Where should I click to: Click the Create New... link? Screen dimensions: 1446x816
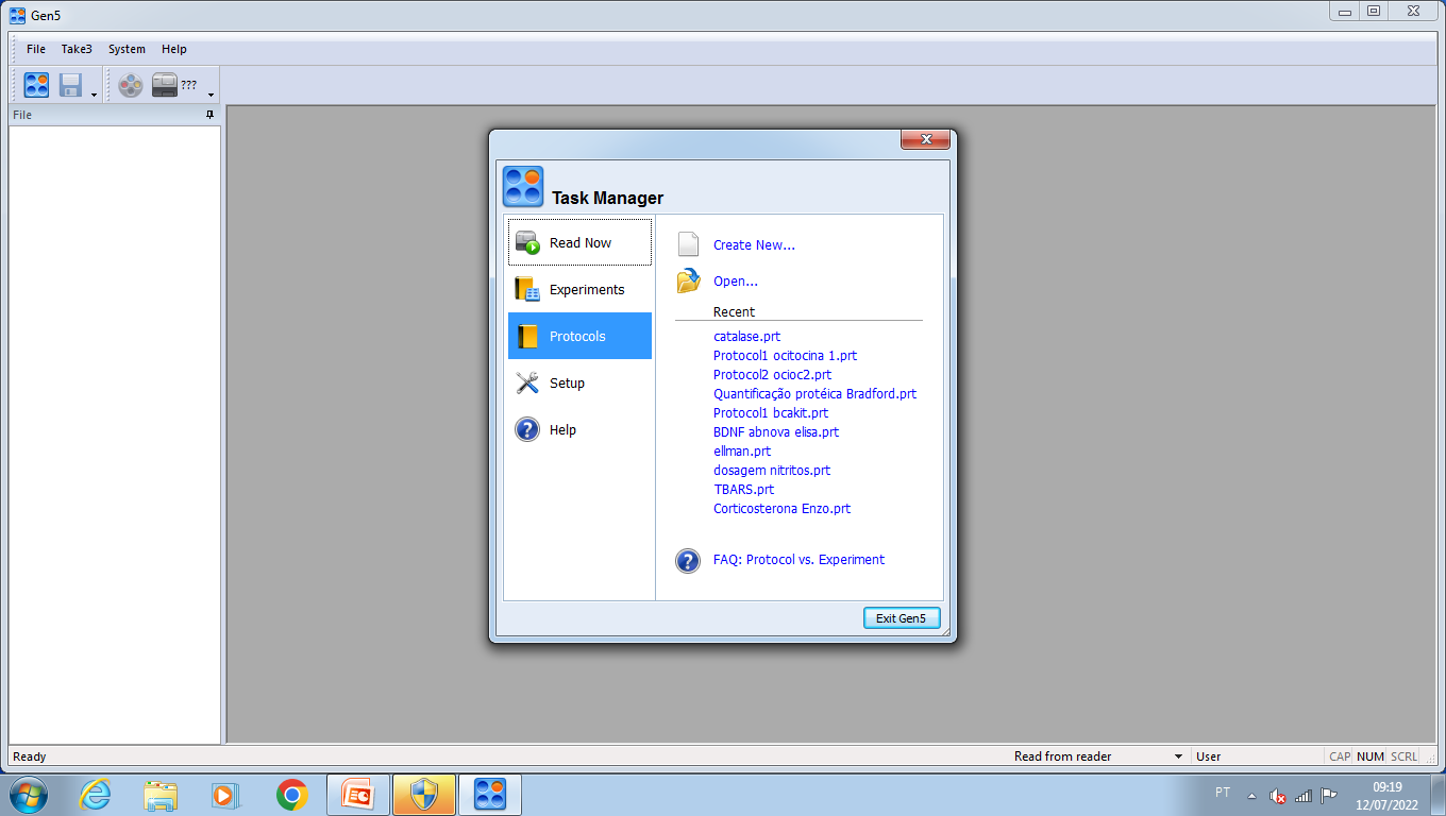(754, 245)
